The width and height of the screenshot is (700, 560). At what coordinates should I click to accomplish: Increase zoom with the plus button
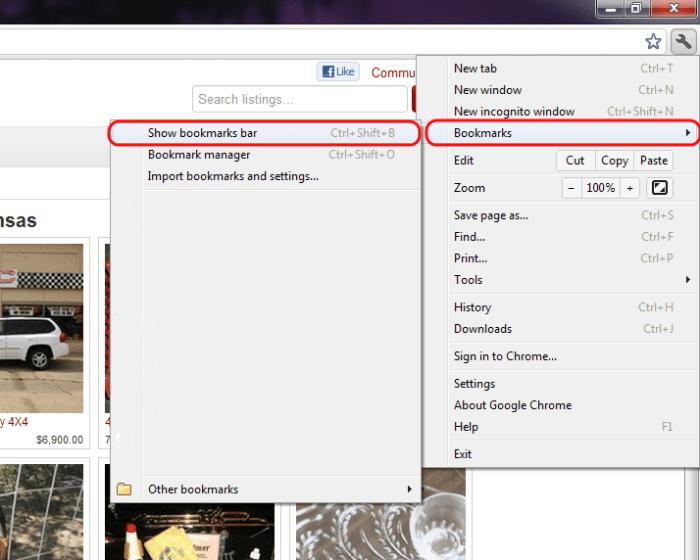(630, 188)
